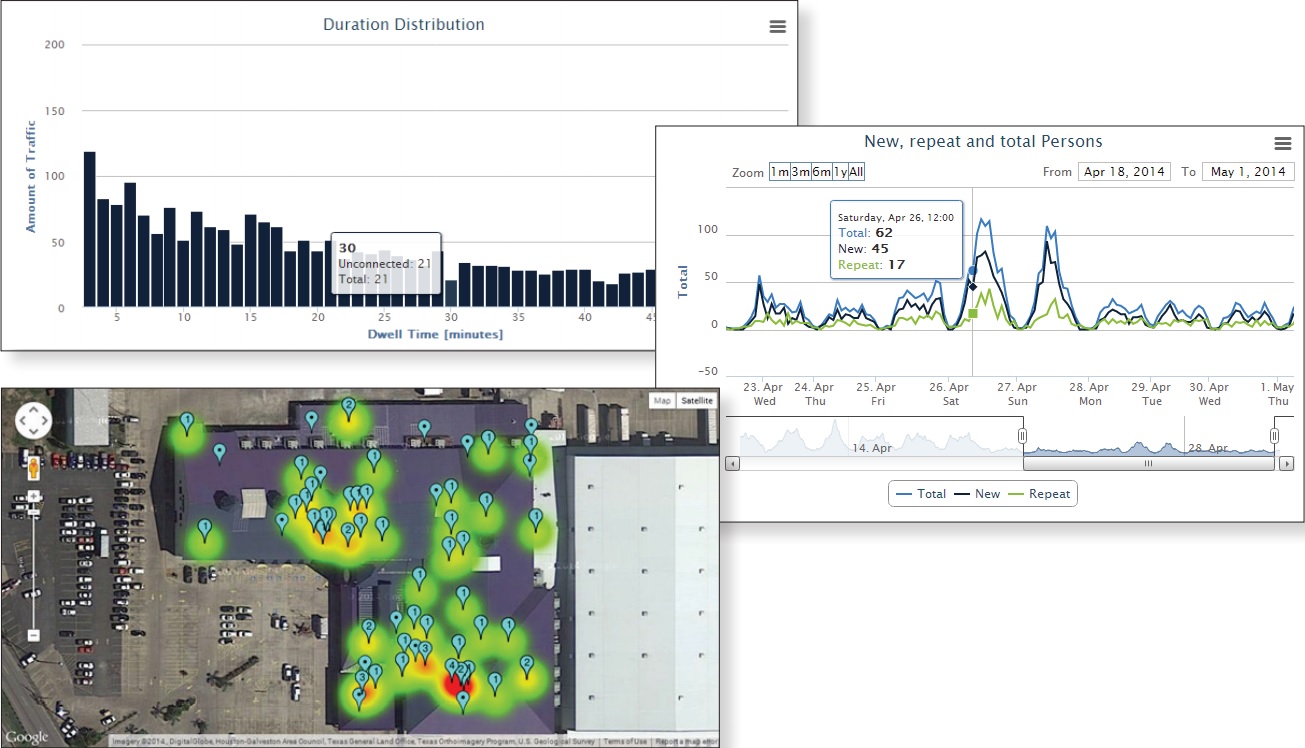This screenshot has width=1305, height=748.
Task: Click the From date field
Action: tap(1123, 172)
